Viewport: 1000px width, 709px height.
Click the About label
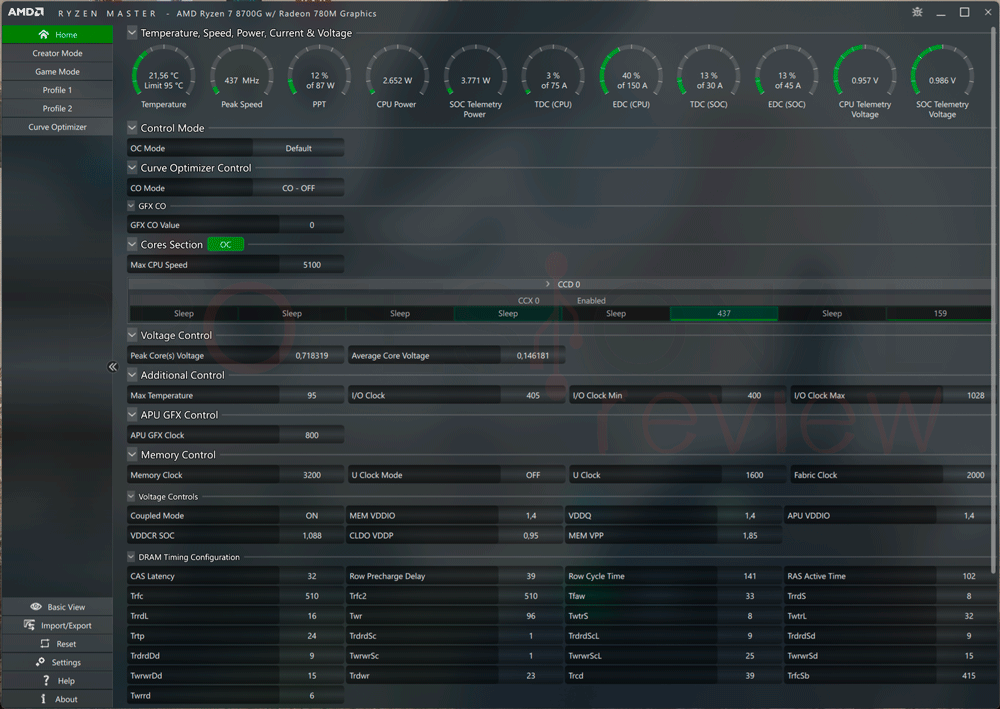pyautogui.click(x=66, y=699)
